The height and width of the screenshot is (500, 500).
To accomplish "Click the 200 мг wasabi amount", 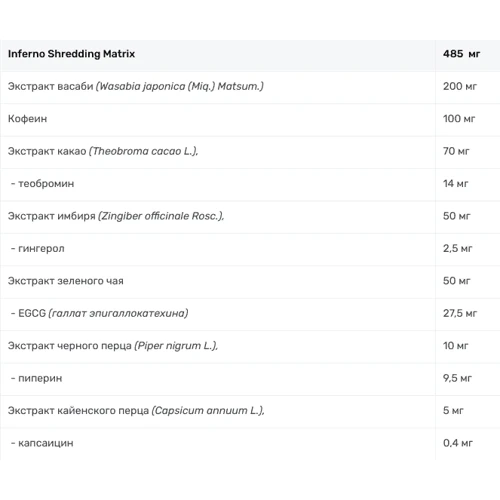I will pyautogui.click(x=460, y=86).
